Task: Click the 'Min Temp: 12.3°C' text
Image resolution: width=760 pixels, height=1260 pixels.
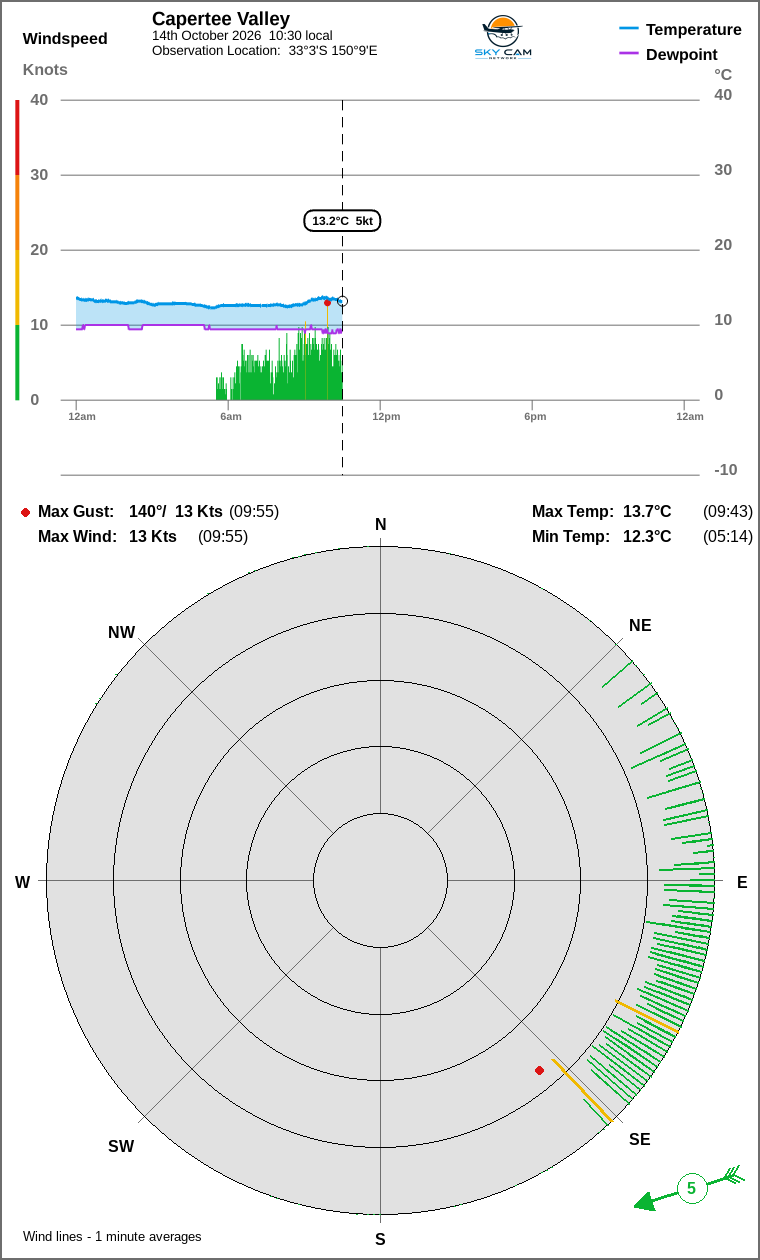Action: pyautogui.click(x=601, y=536)
